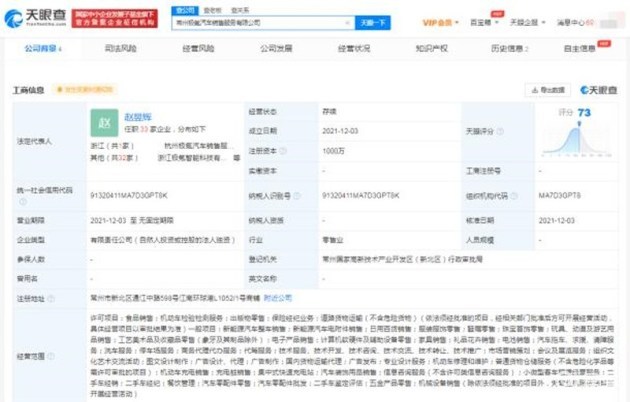Switch to the 公司背景 tab

43,49
